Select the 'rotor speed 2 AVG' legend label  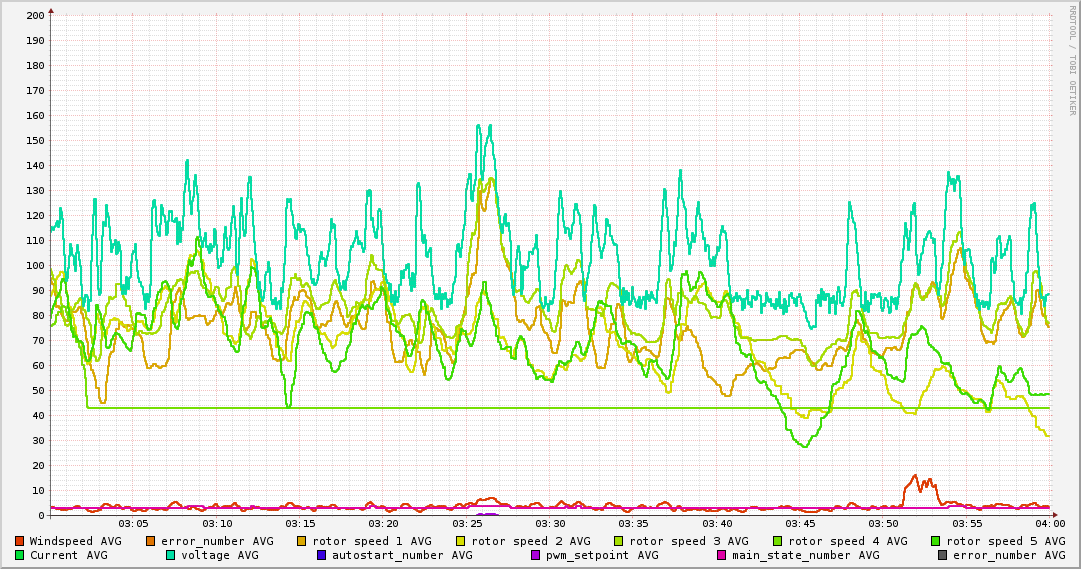pyautogui.click(x=531, y=541)
